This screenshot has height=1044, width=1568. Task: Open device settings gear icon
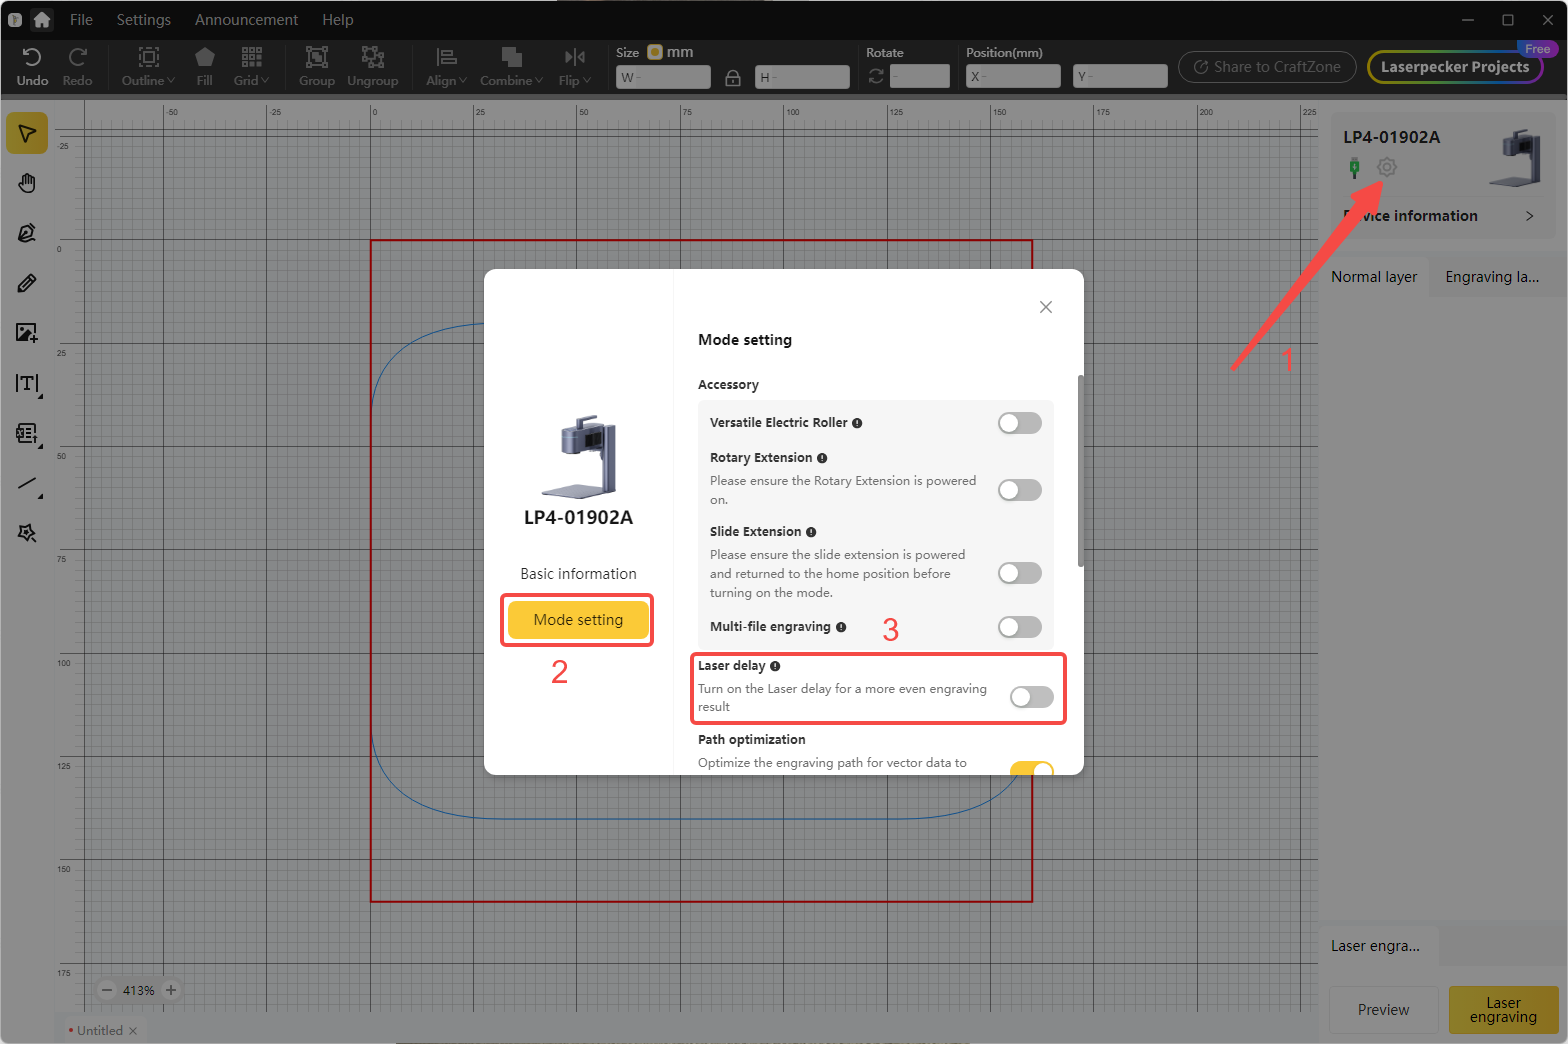pyautogui.click(x=1386, y=167)
